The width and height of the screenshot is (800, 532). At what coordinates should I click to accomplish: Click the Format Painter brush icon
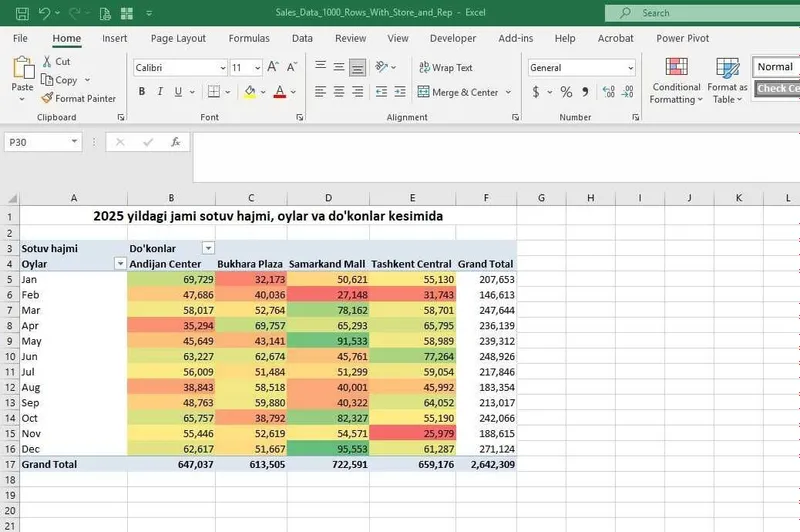coord(47,98)
